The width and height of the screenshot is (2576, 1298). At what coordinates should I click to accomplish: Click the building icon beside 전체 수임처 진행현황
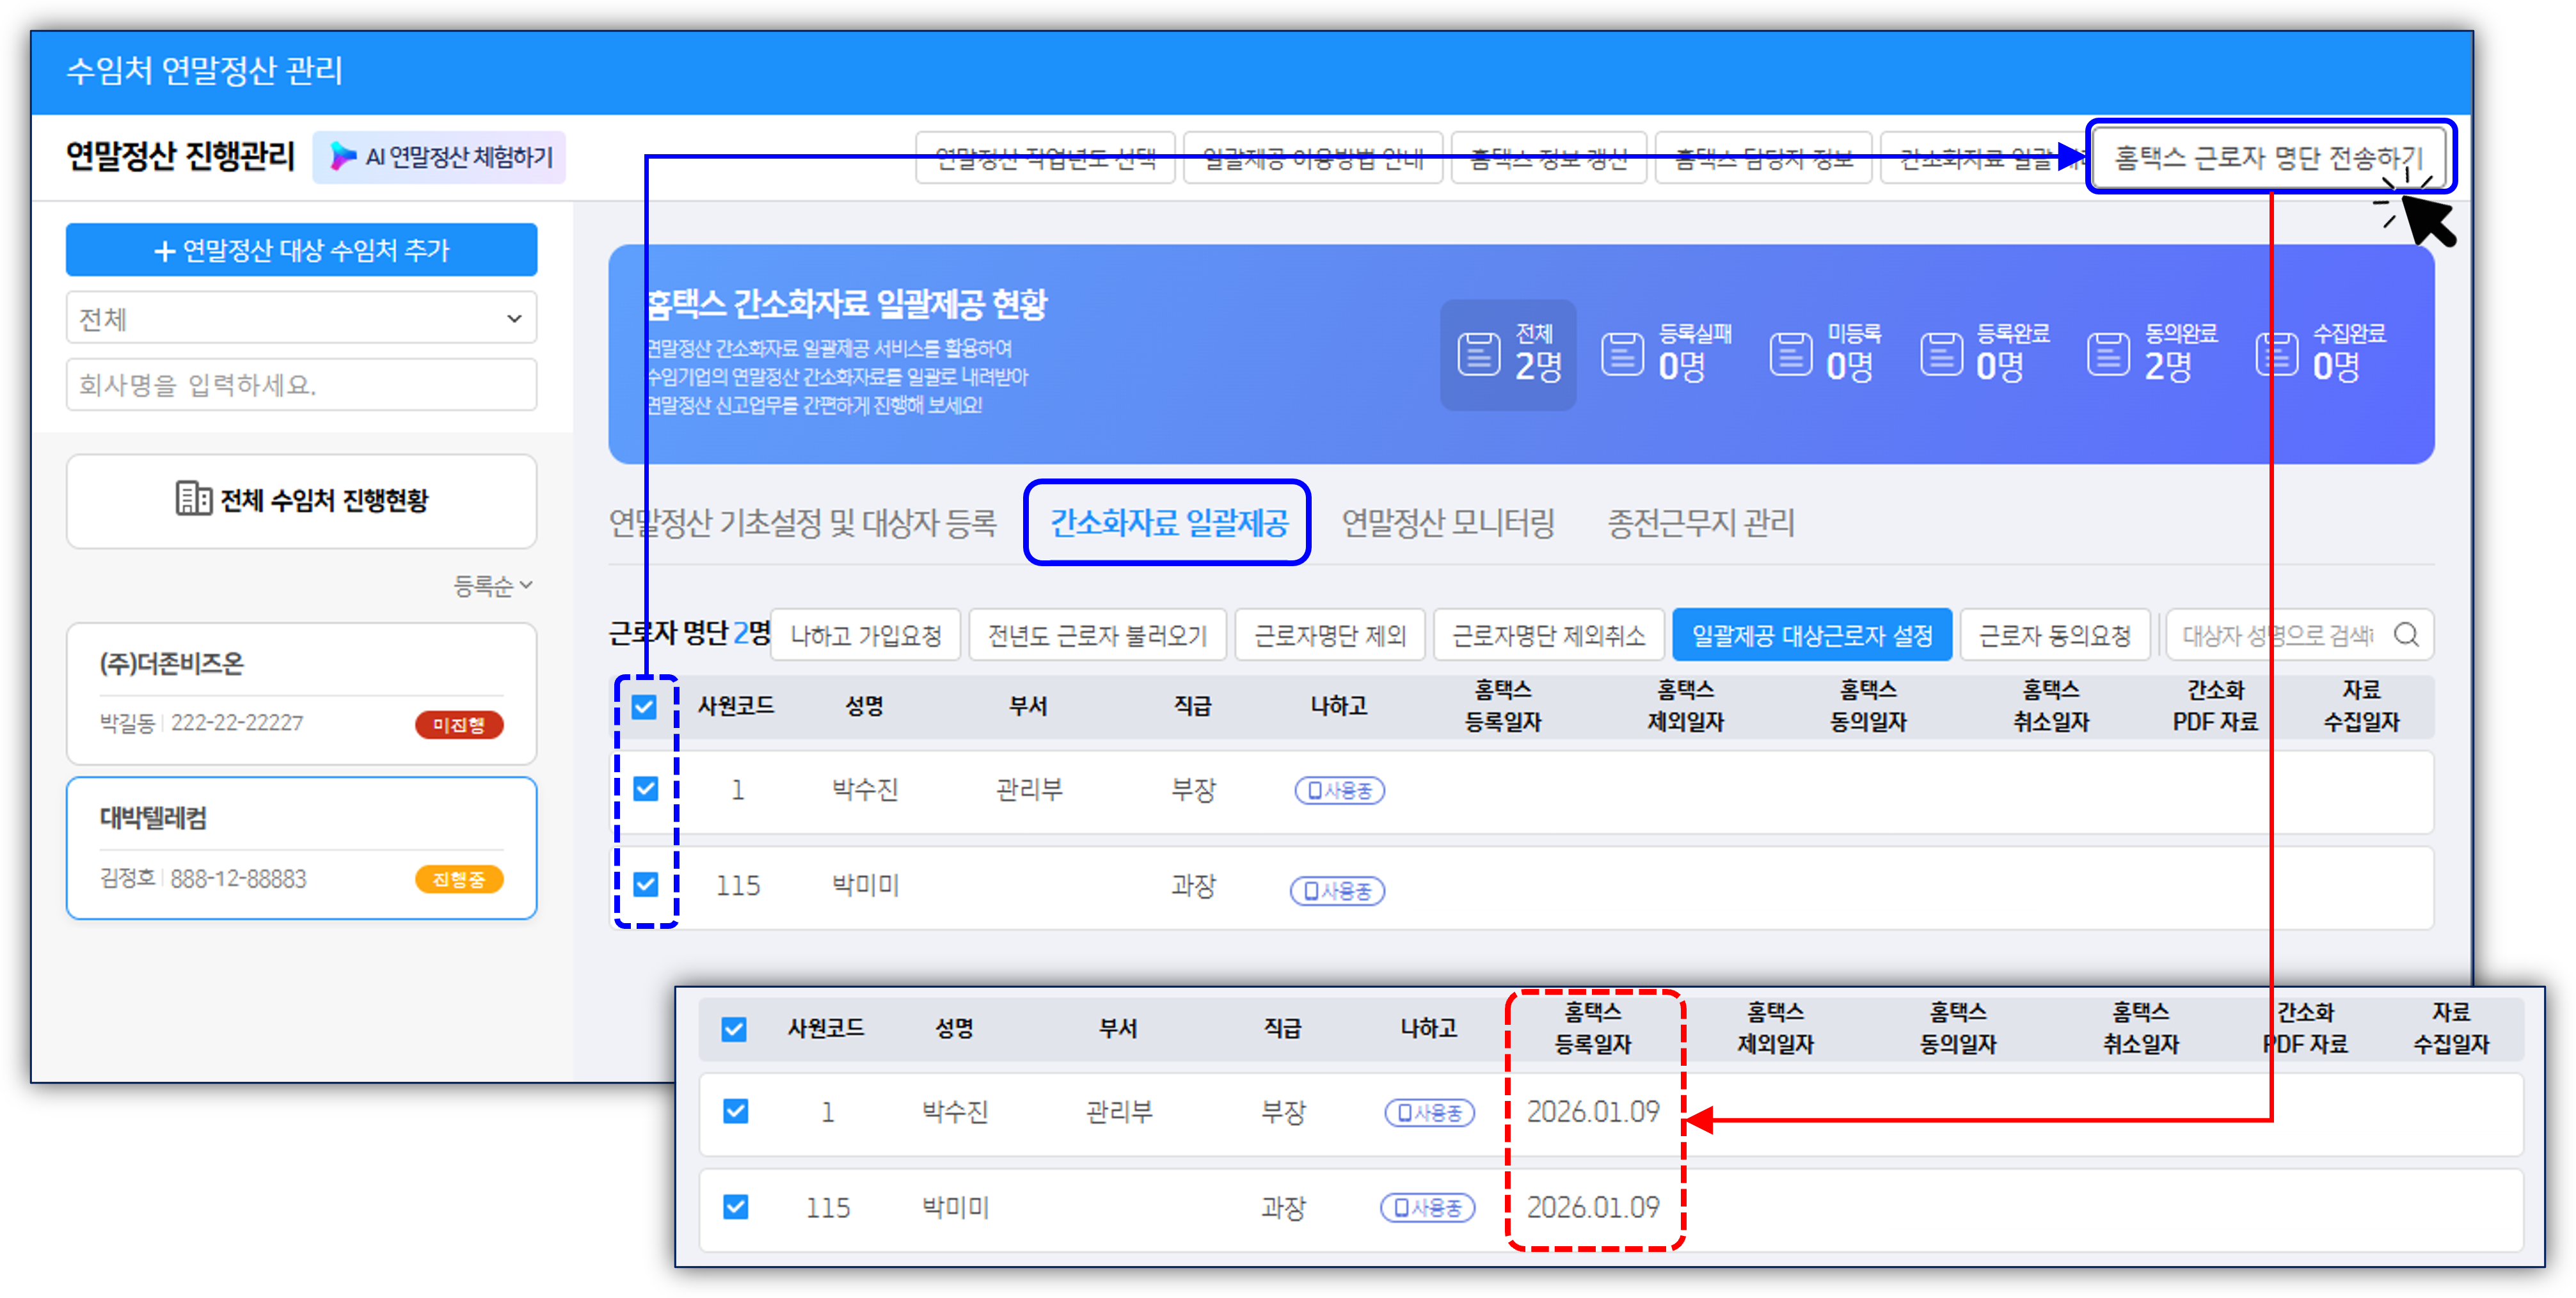193,498
